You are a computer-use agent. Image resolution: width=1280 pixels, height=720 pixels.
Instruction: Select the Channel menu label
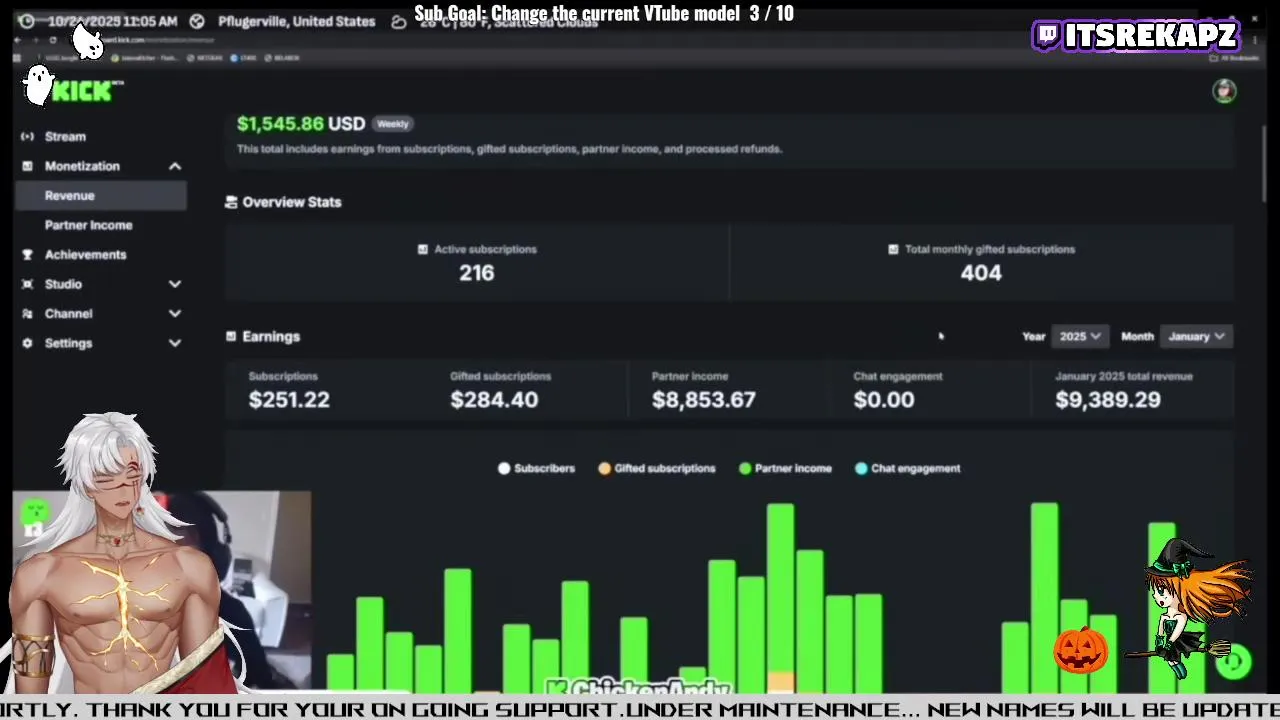[68, 314]
